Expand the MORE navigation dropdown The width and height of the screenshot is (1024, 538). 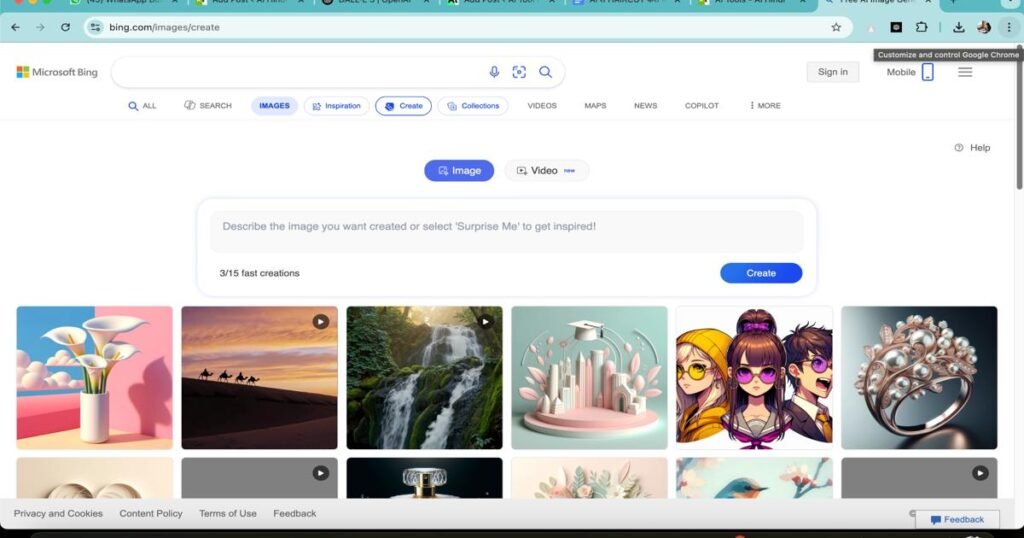(x=765, y=106)
